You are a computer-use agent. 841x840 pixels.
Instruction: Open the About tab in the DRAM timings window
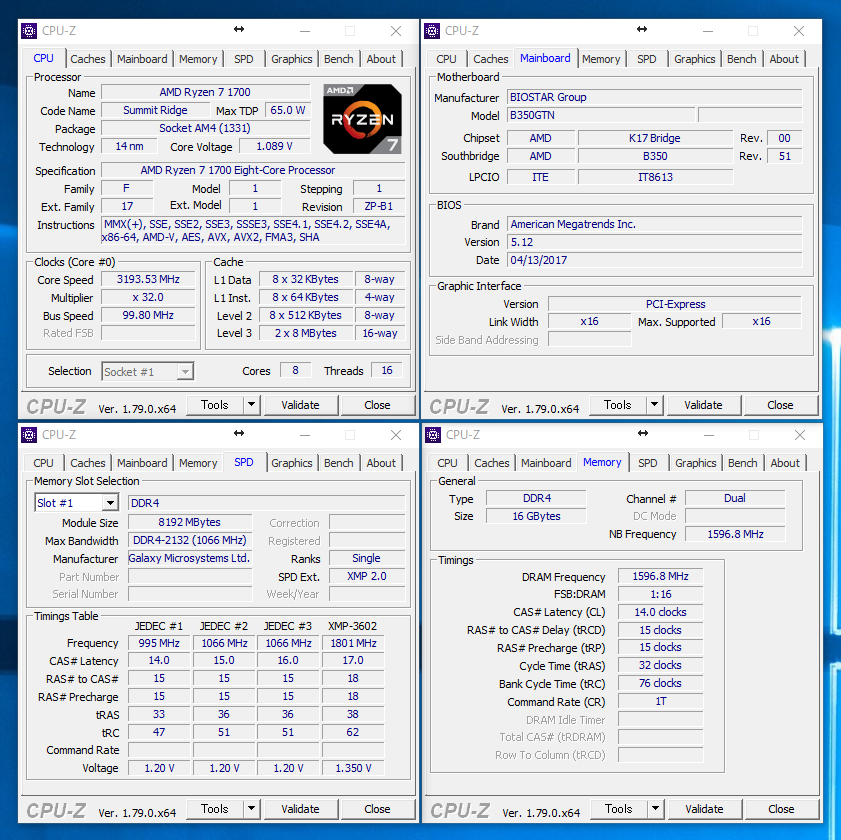785,463
